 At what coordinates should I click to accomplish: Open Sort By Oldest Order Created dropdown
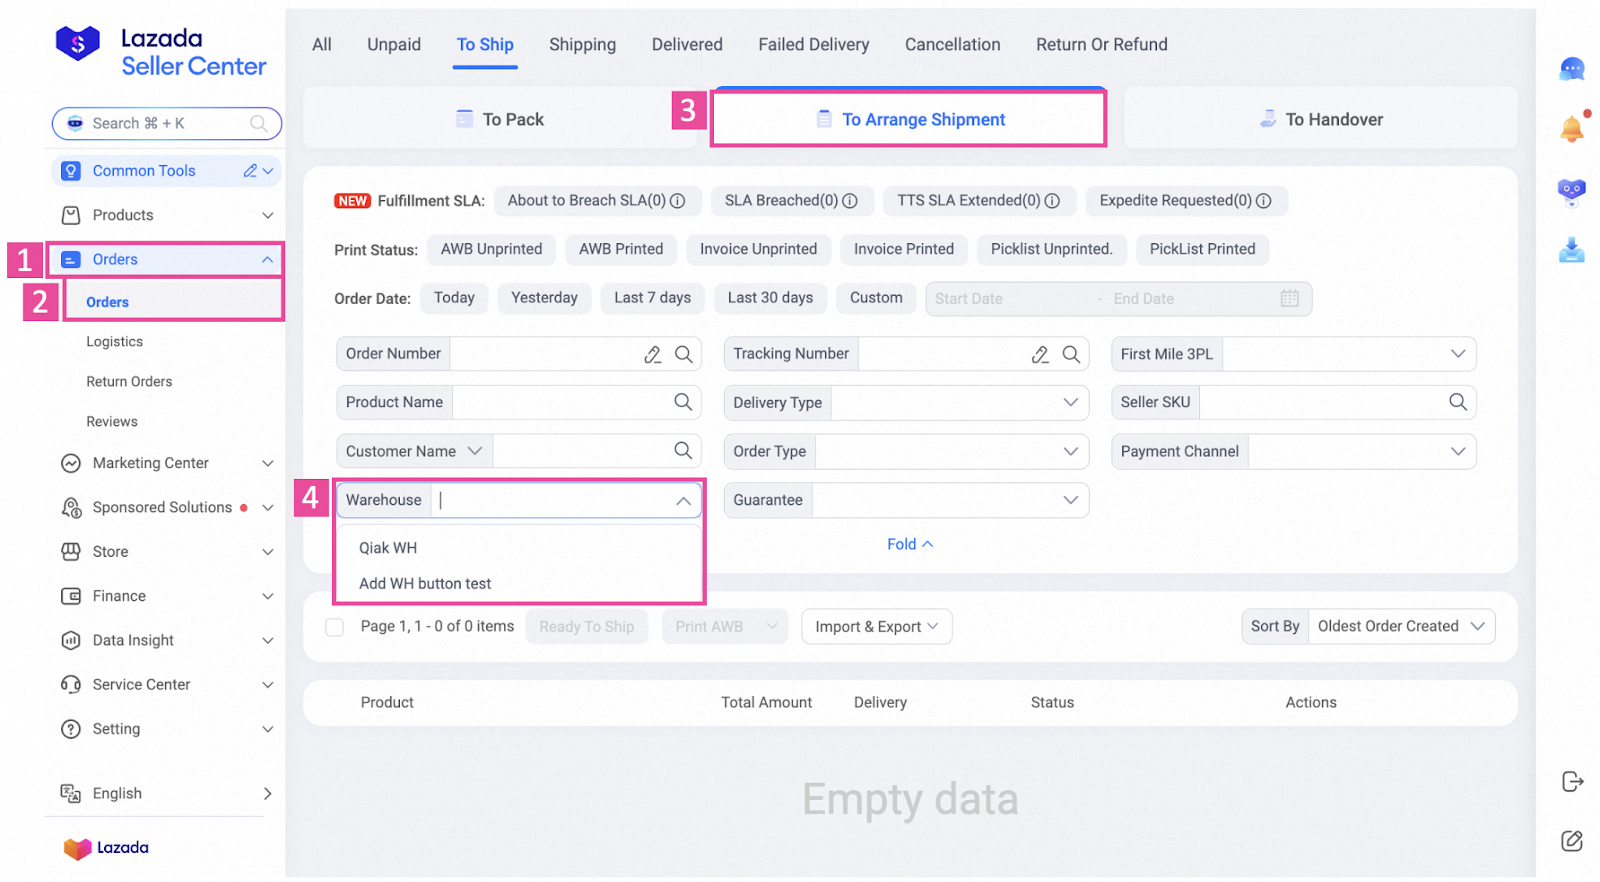click(1400, 626)
